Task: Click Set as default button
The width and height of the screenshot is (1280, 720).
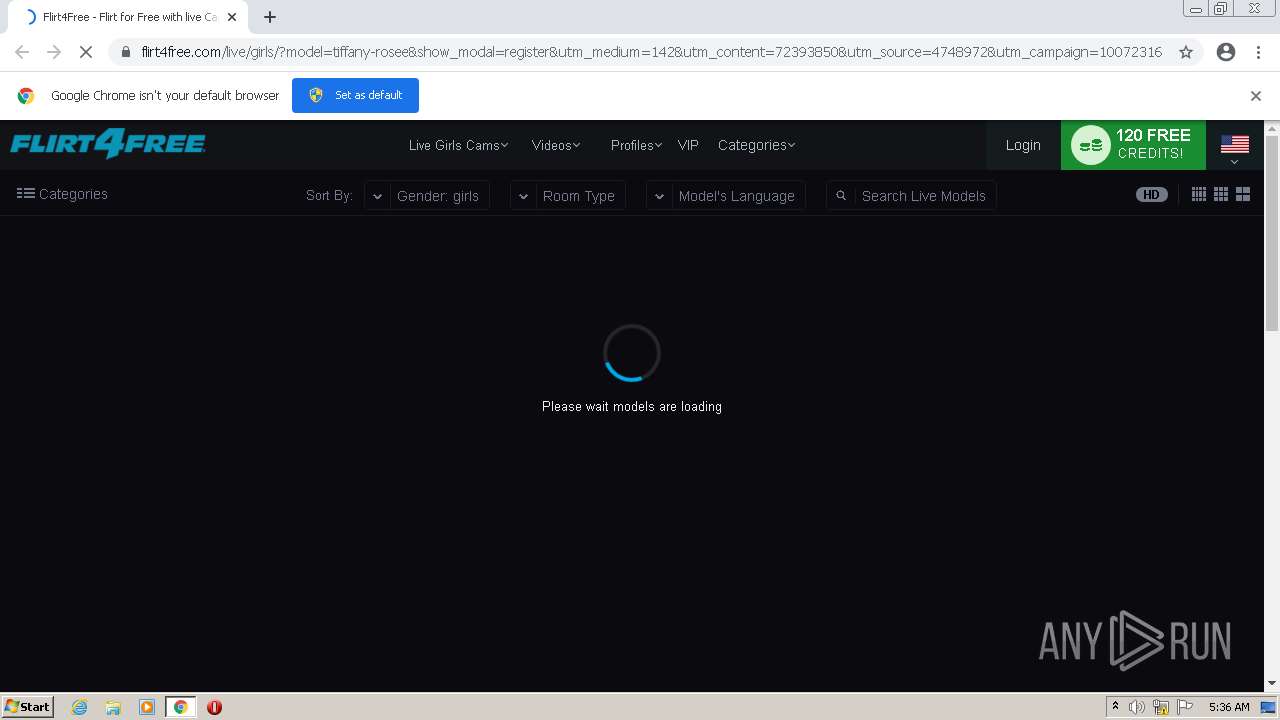Action: pos(355,95)
